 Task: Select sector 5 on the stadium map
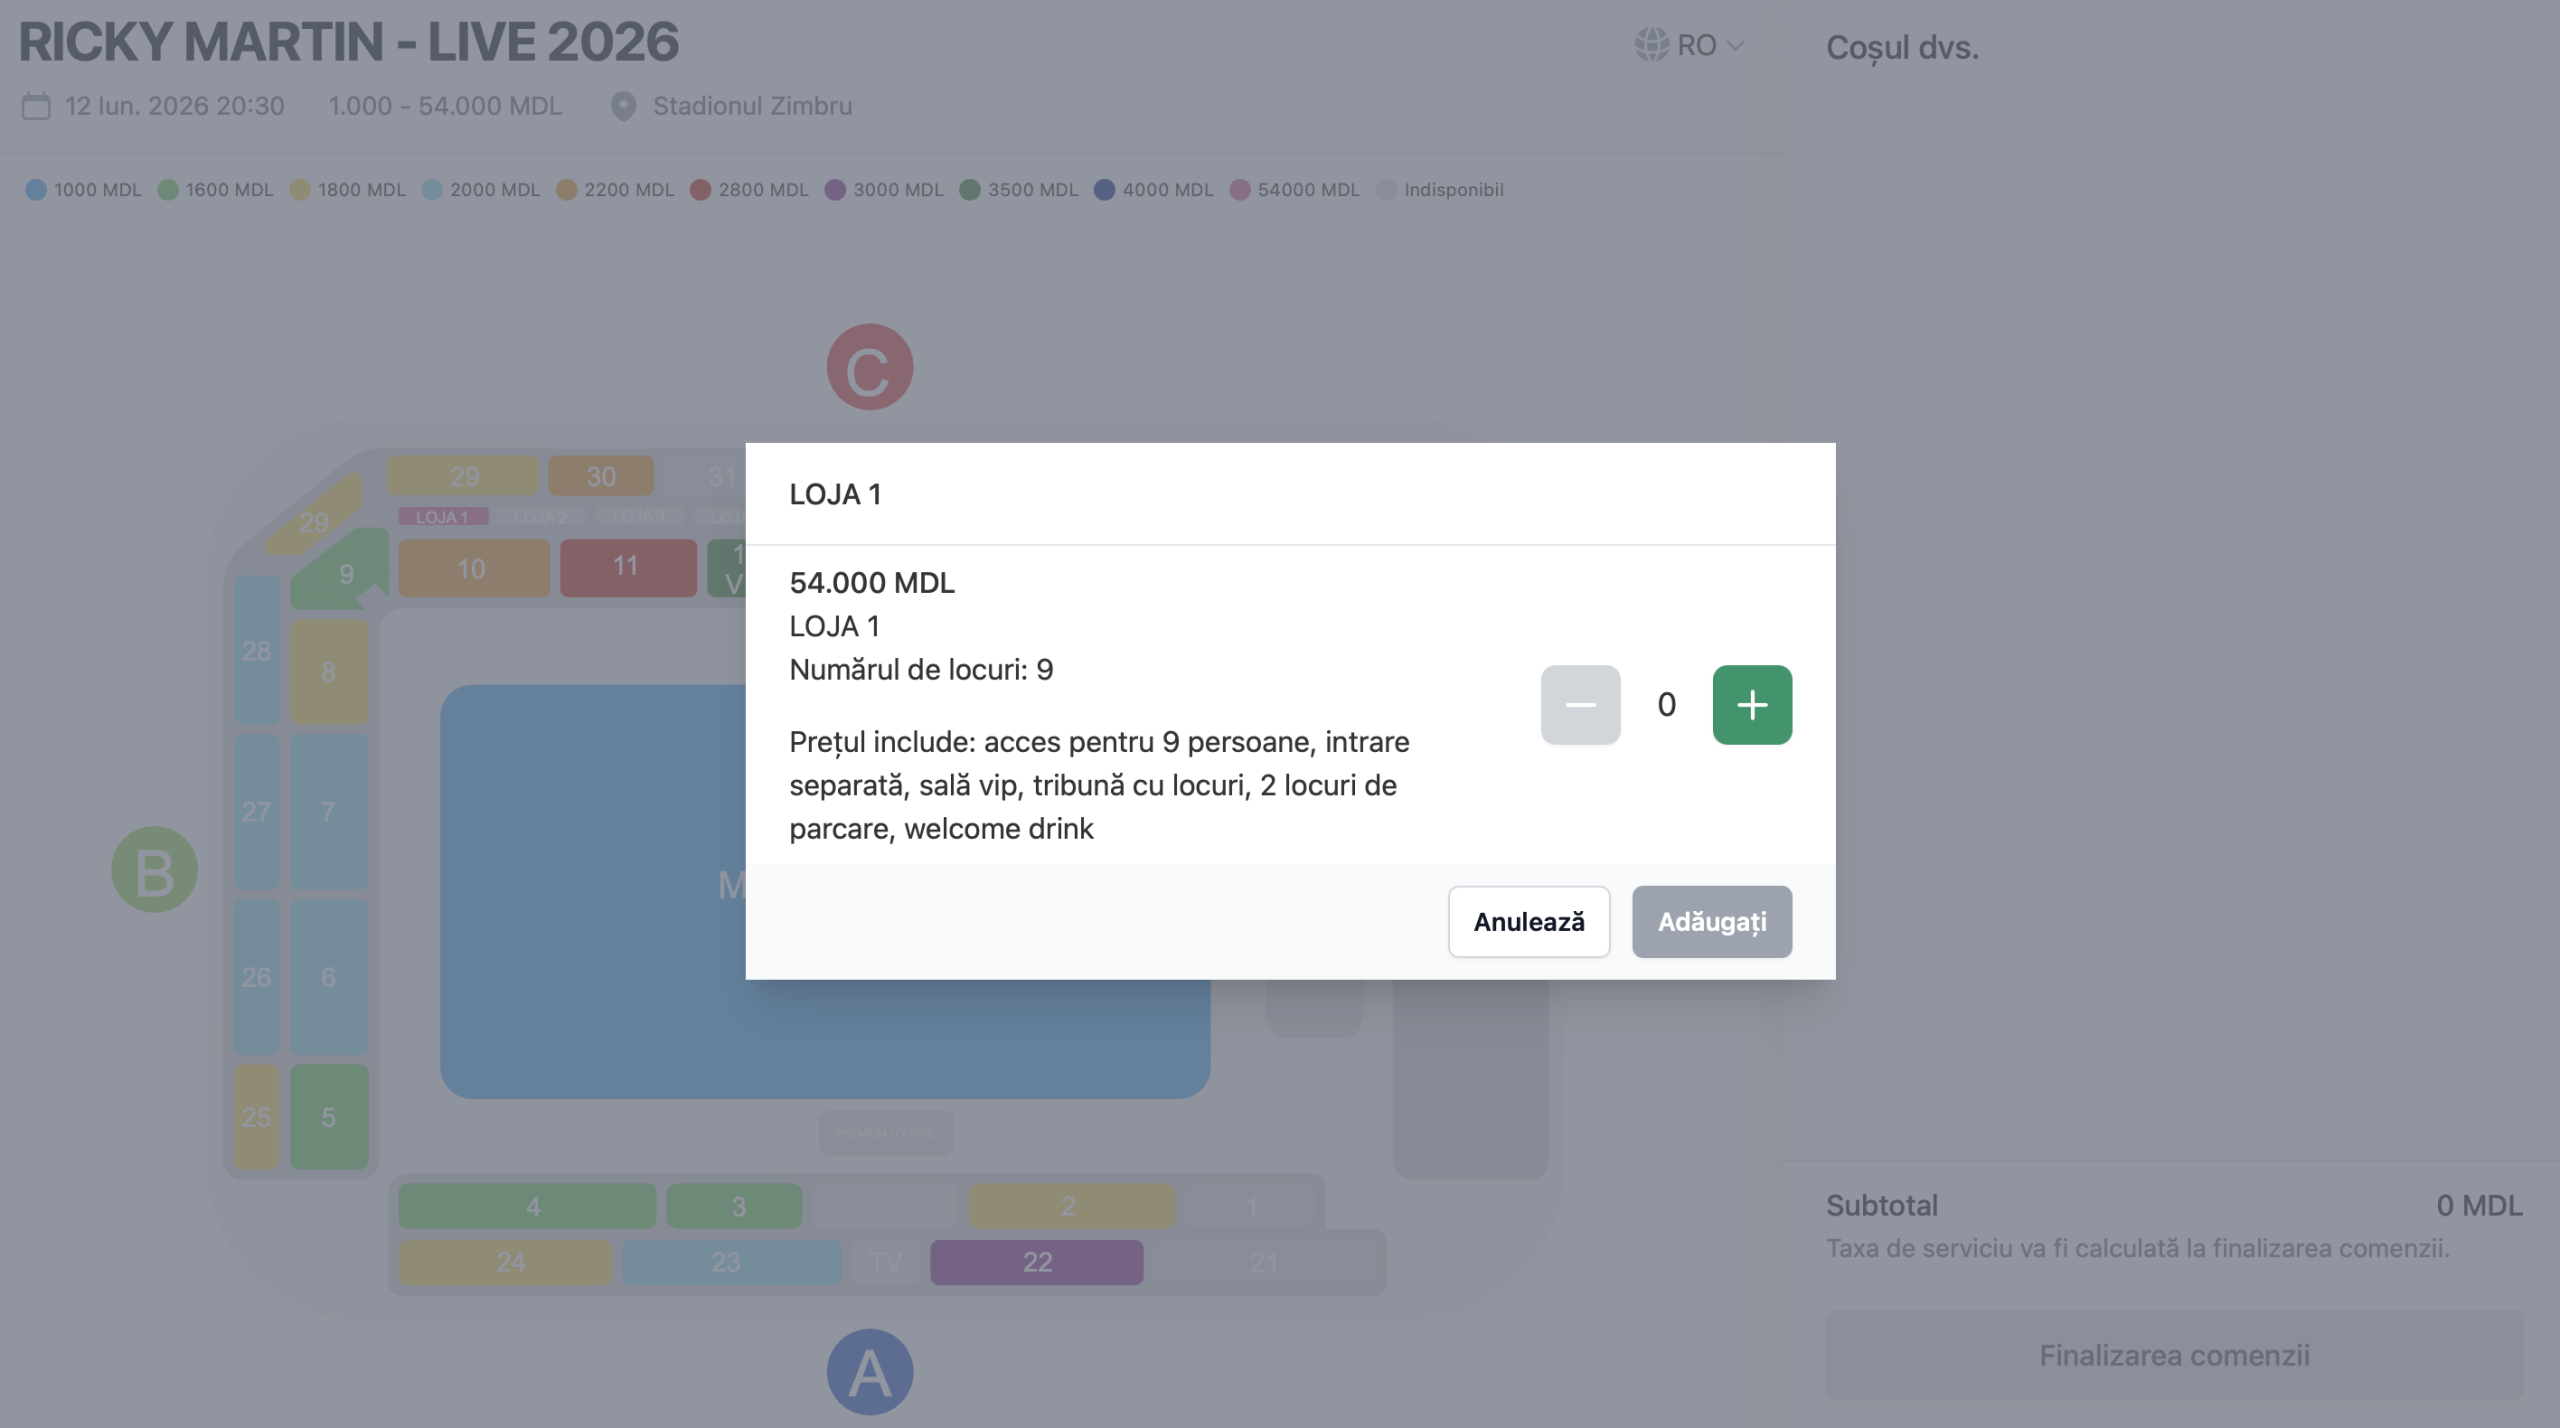coord(329,1116)
